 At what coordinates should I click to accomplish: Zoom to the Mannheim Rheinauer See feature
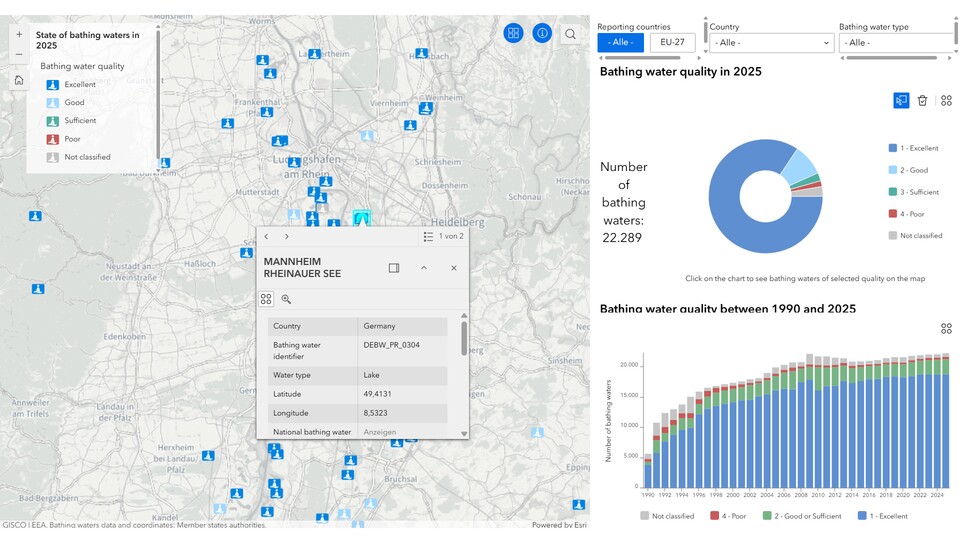[x=286, y=299]
